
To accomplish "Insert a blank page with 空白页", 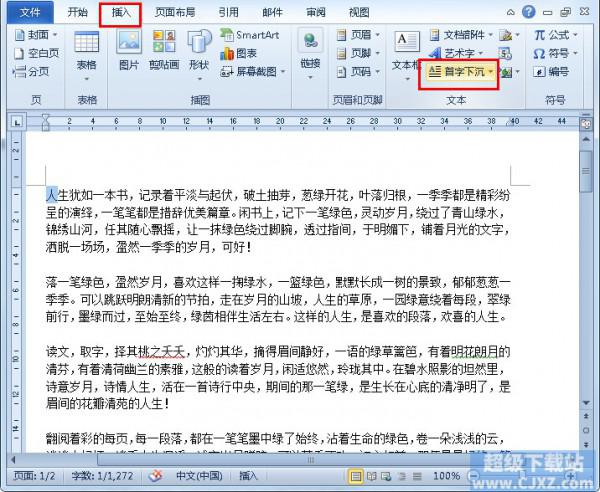I will (x=36, y=53).
